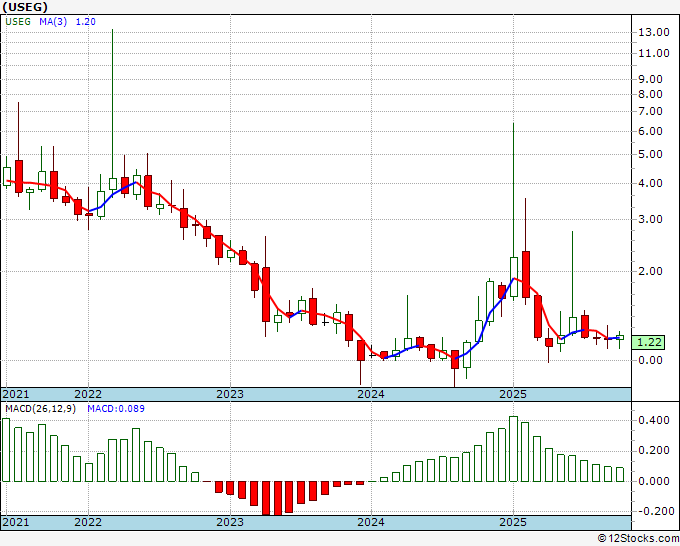Select 2023 on the price chart timeline

coord(230,394)
